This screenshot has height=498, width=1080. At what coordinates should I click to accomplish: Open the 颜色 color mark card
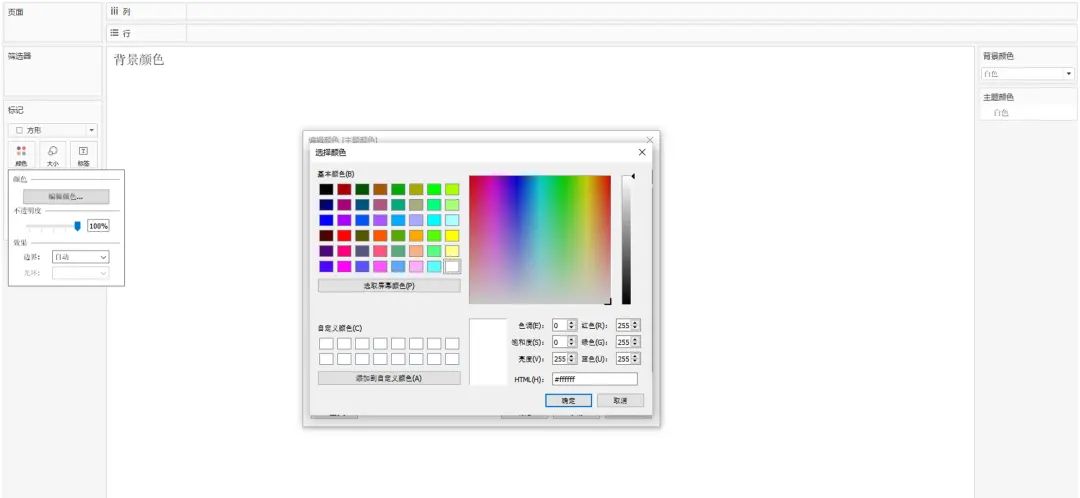[x=21, y=156]
